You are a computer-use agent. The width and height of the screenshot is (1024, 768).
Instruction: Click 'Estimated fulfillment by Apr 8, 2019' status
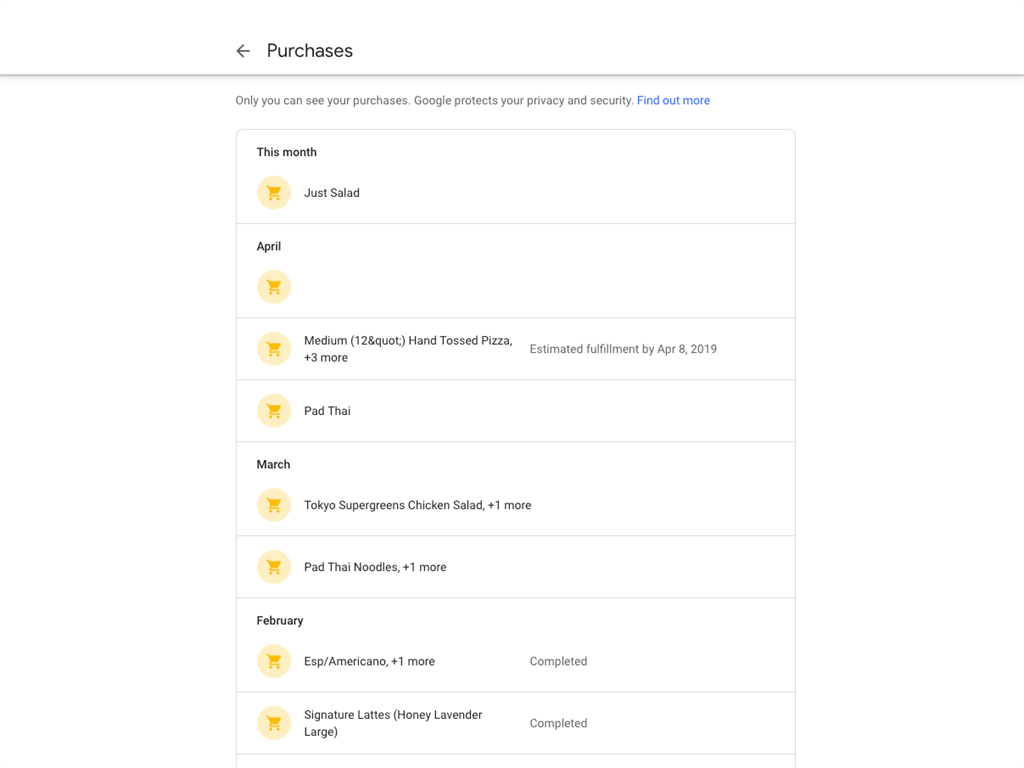[x=623, y=349]
